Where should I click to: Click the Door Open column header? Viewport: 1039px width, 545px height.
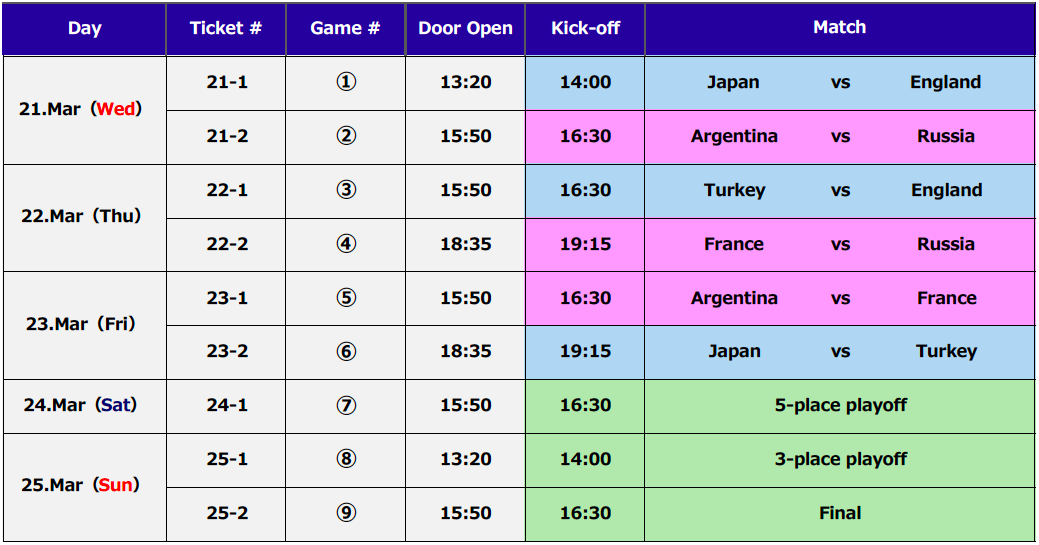point(465,29)
